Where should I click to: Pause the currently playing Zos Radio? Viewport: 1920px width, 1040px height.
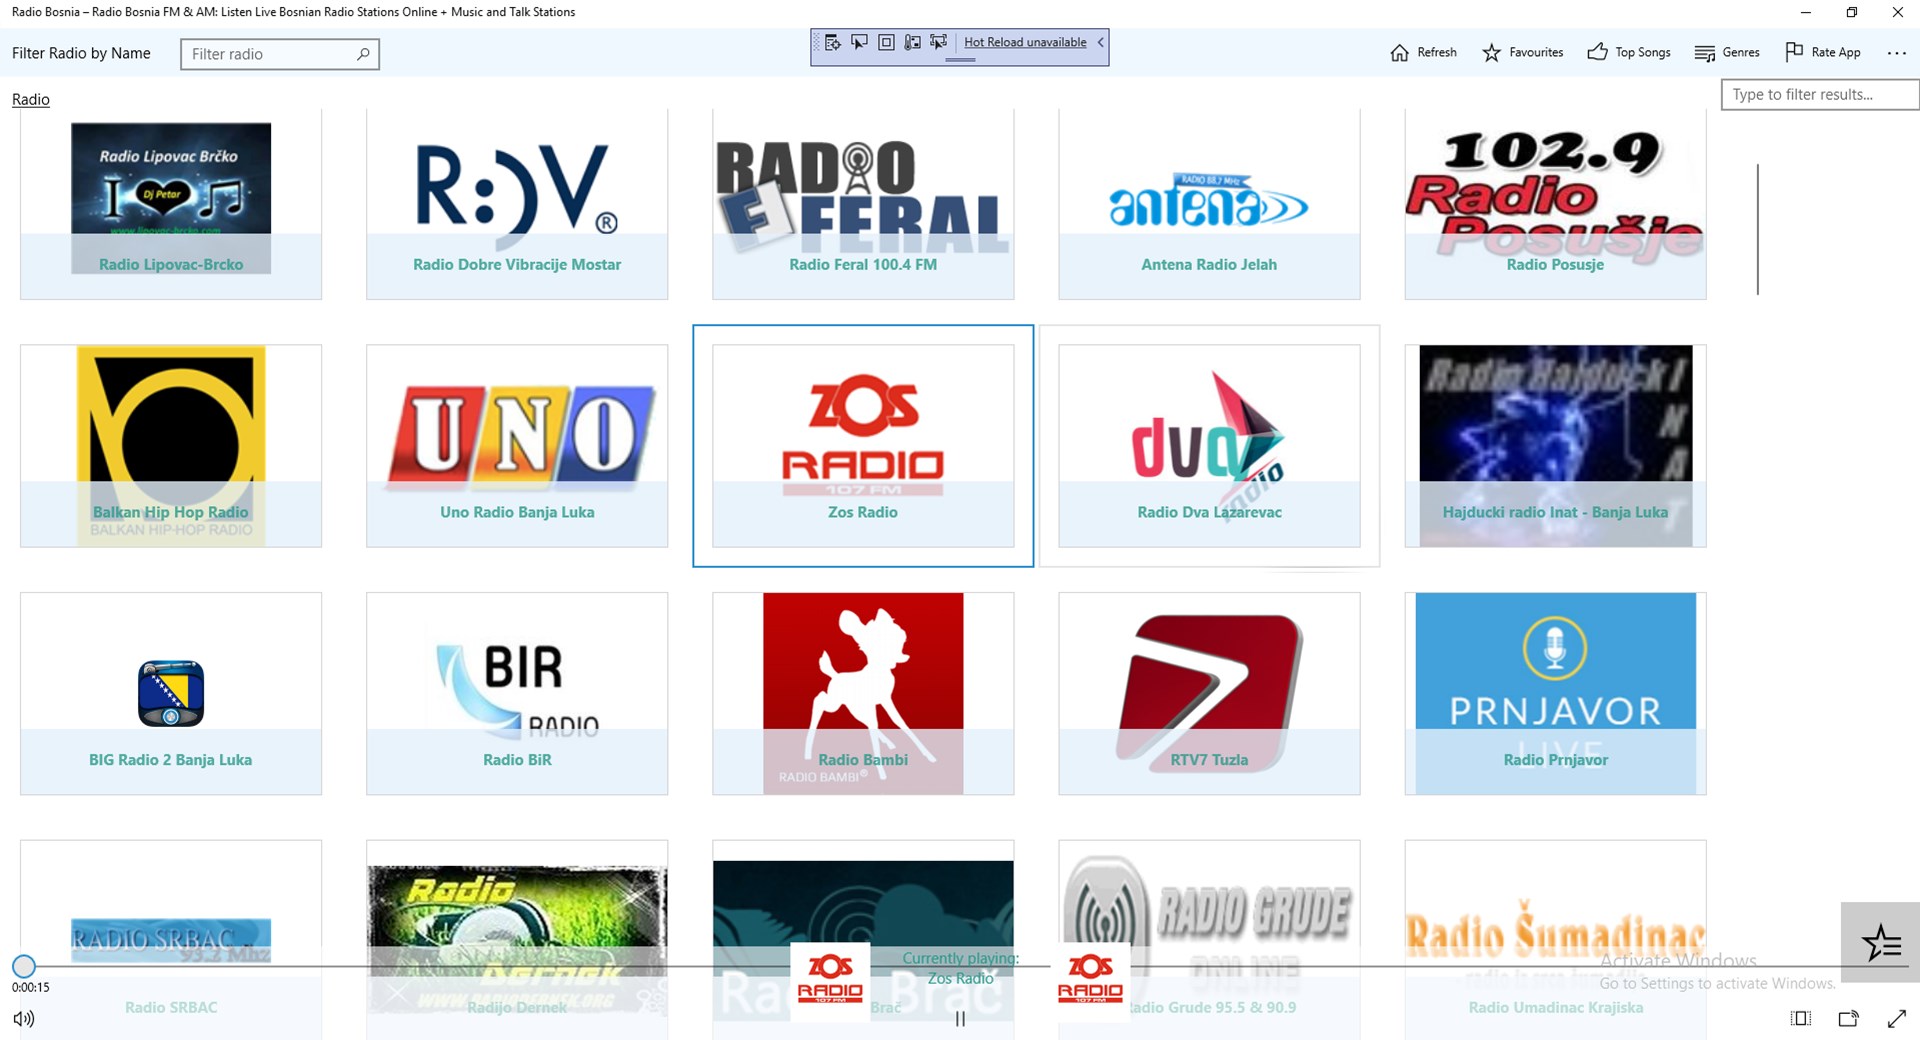coord(960,1019)
